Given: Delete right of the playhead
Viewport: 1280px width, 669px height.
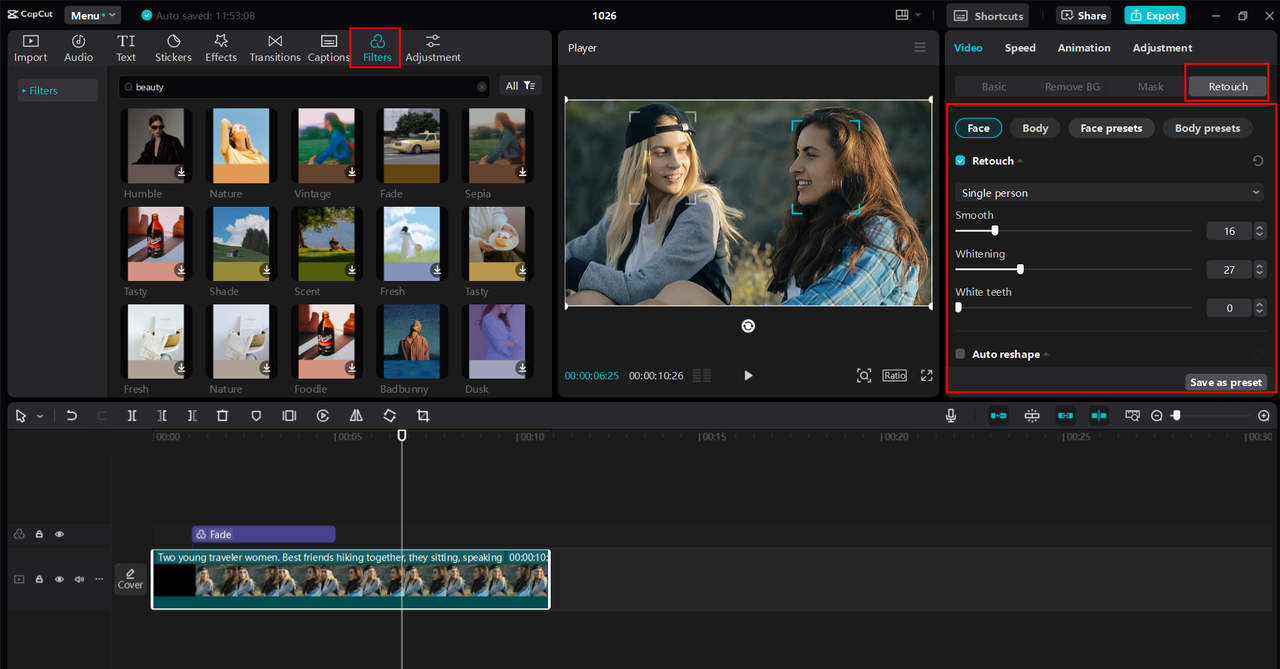Looking at the screenshot, I should pyautogui.click(x=192, y=415).
